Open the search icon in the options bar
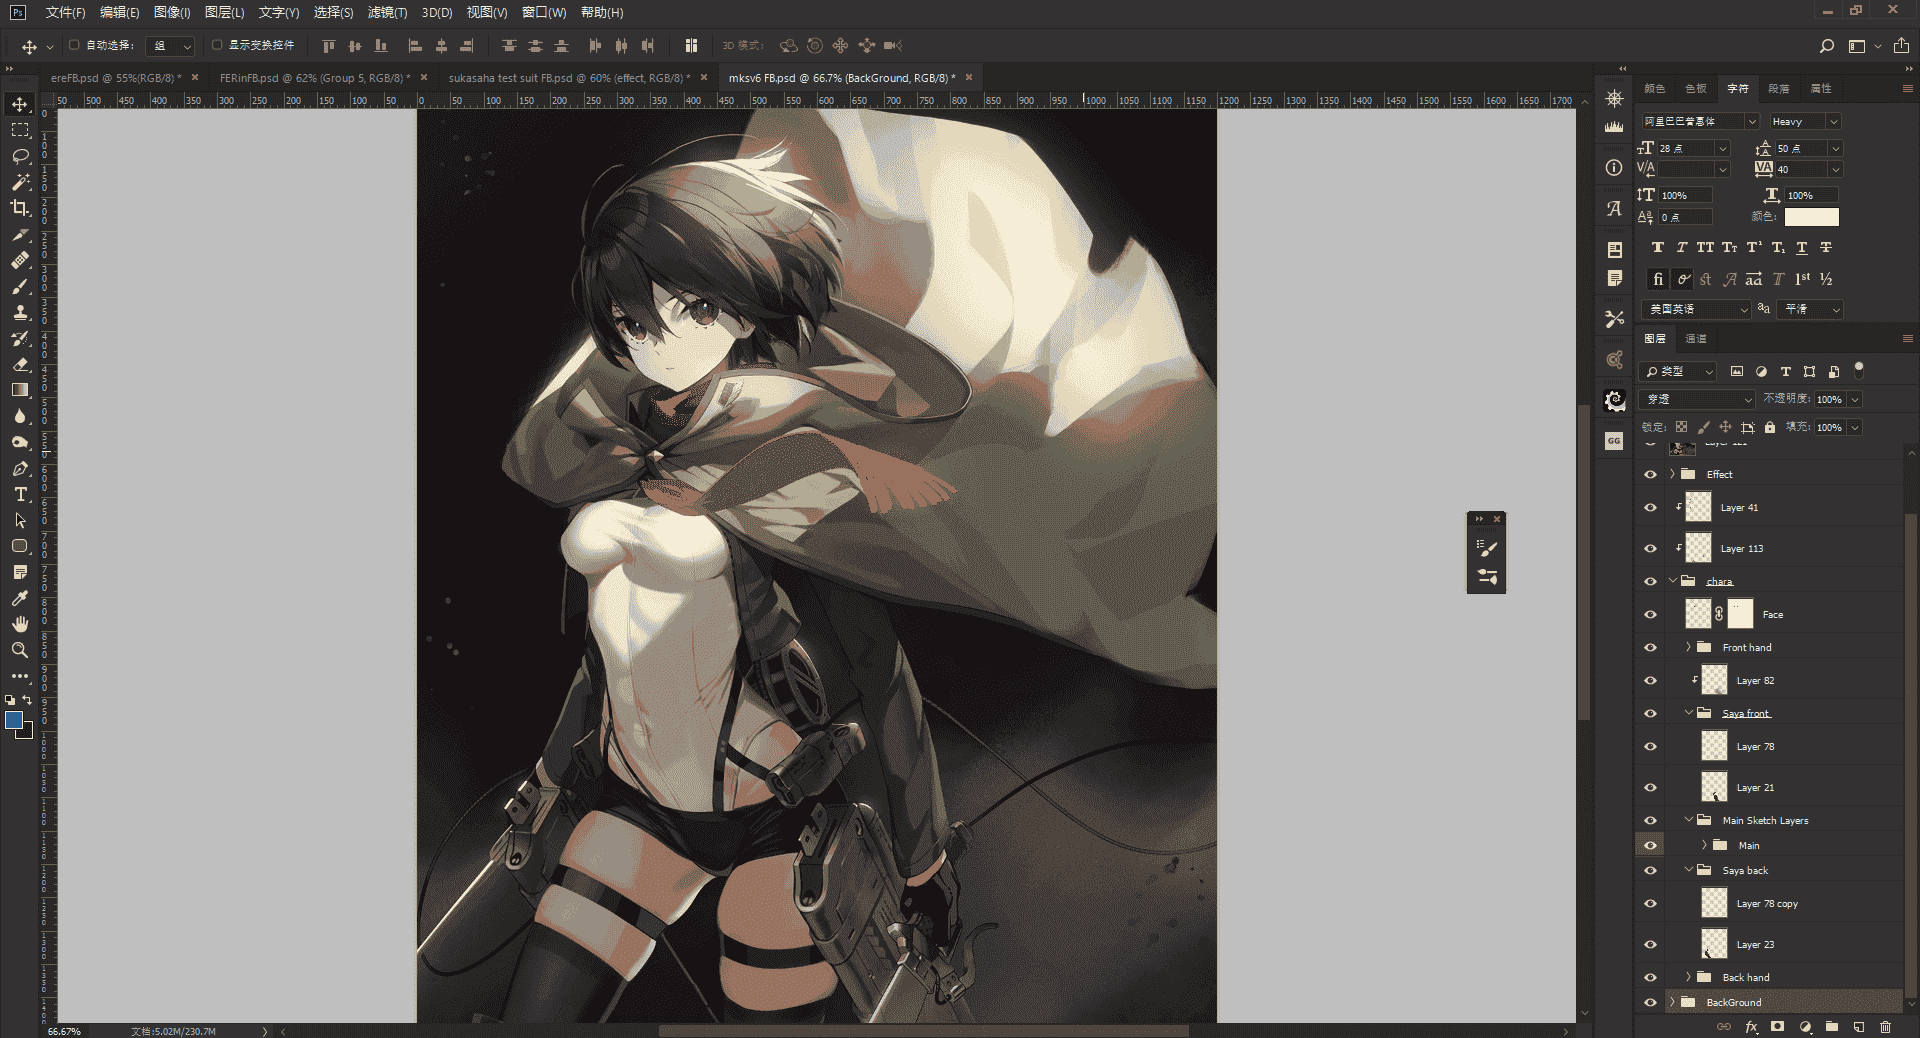This screenshot has height=1038, width=1920. tap(1826, 46)
